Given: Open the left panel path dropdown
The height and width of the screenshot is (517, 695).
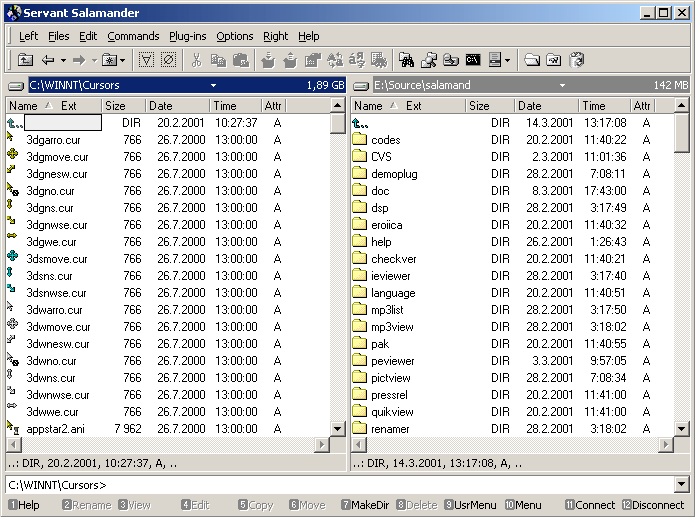Looking at the screenshot, I should tap(213, 86).
